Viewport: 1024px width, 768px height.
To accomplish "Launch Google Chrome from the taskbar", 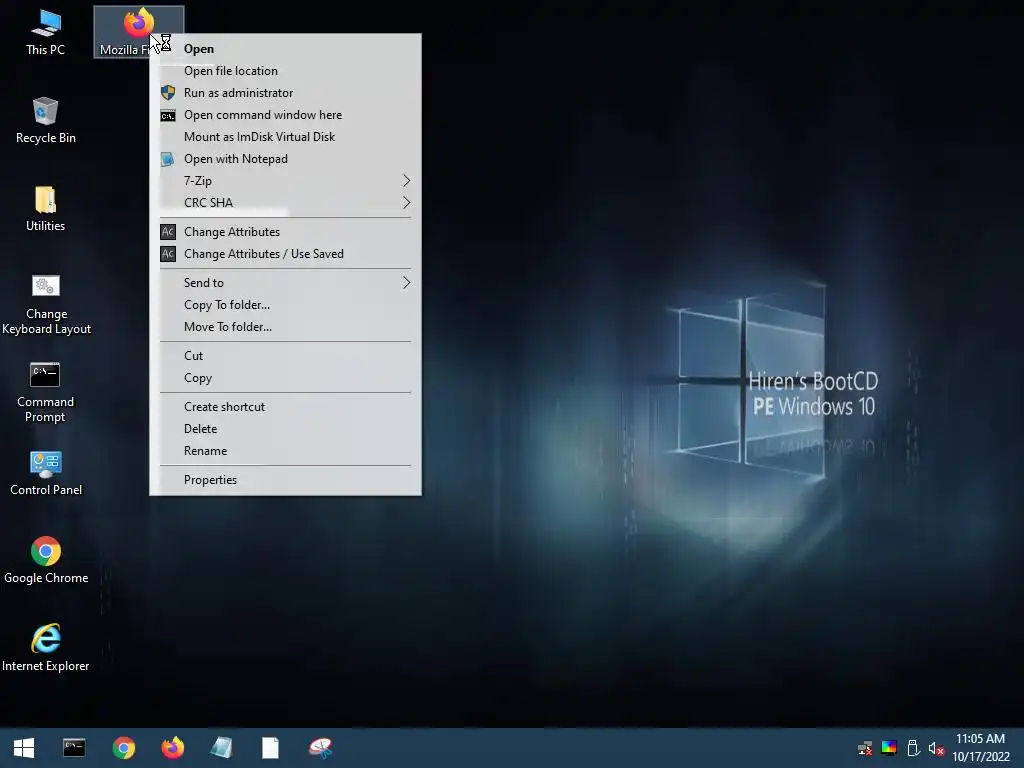I will click(x=123, y=748).
